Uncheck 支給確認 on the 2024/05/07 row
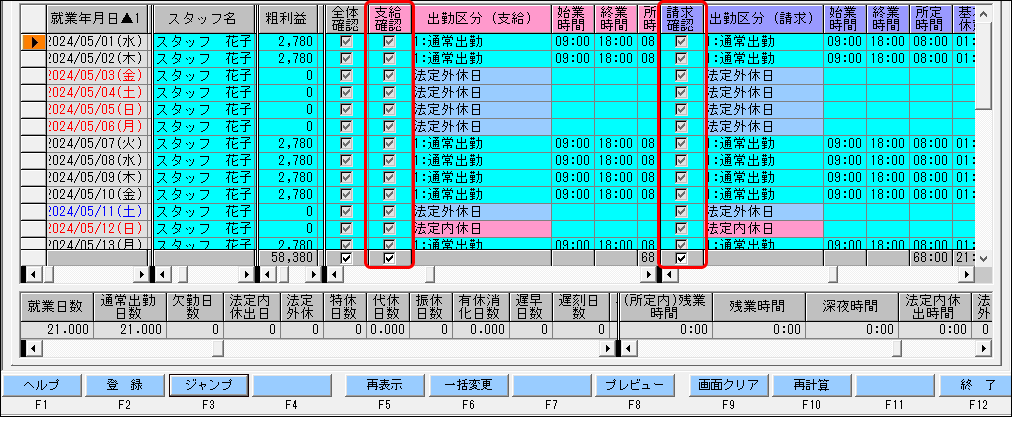The width and height of the screenshot is (1024, 421). point(389,144)
